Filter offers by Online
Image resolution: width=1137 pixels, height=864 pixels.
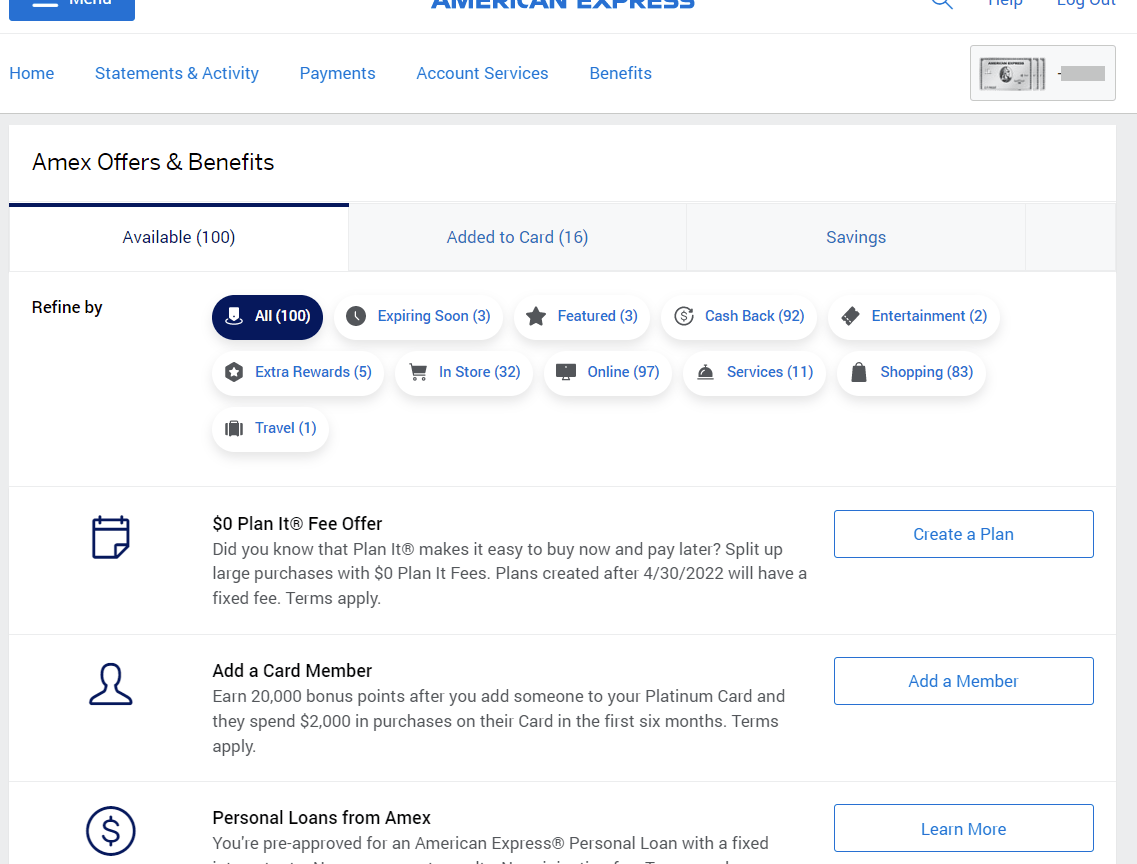(608, 372)
